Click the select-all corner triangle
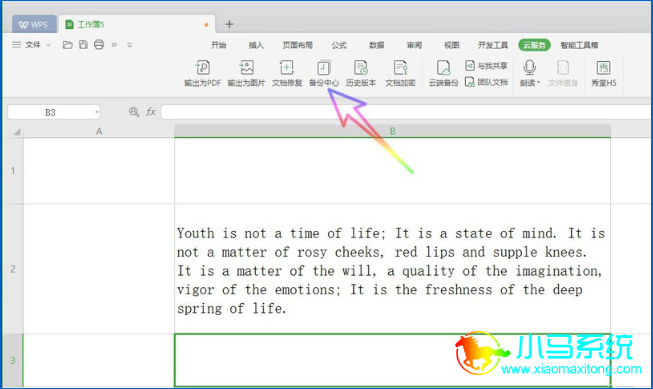 pos(17,132)
